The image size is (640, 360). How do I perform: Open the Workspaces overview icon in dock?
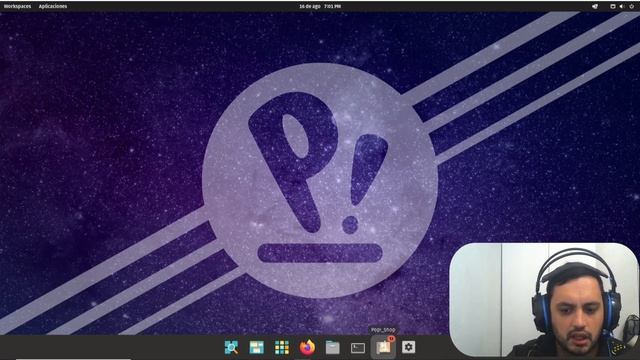256,347
